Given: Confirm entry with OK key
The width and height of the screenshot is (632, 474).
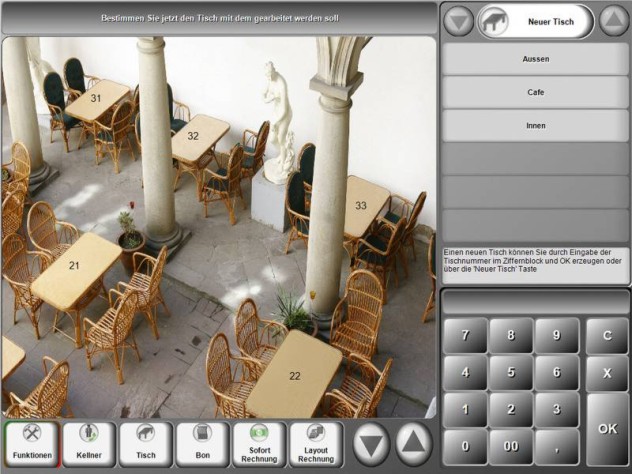Looking at the screenshot, I should click(607, 429).
